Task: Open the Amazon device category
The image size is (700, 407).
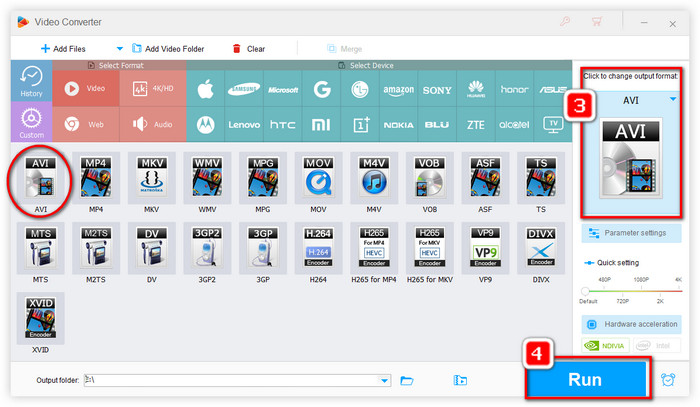Action: (x=398, y=89)
